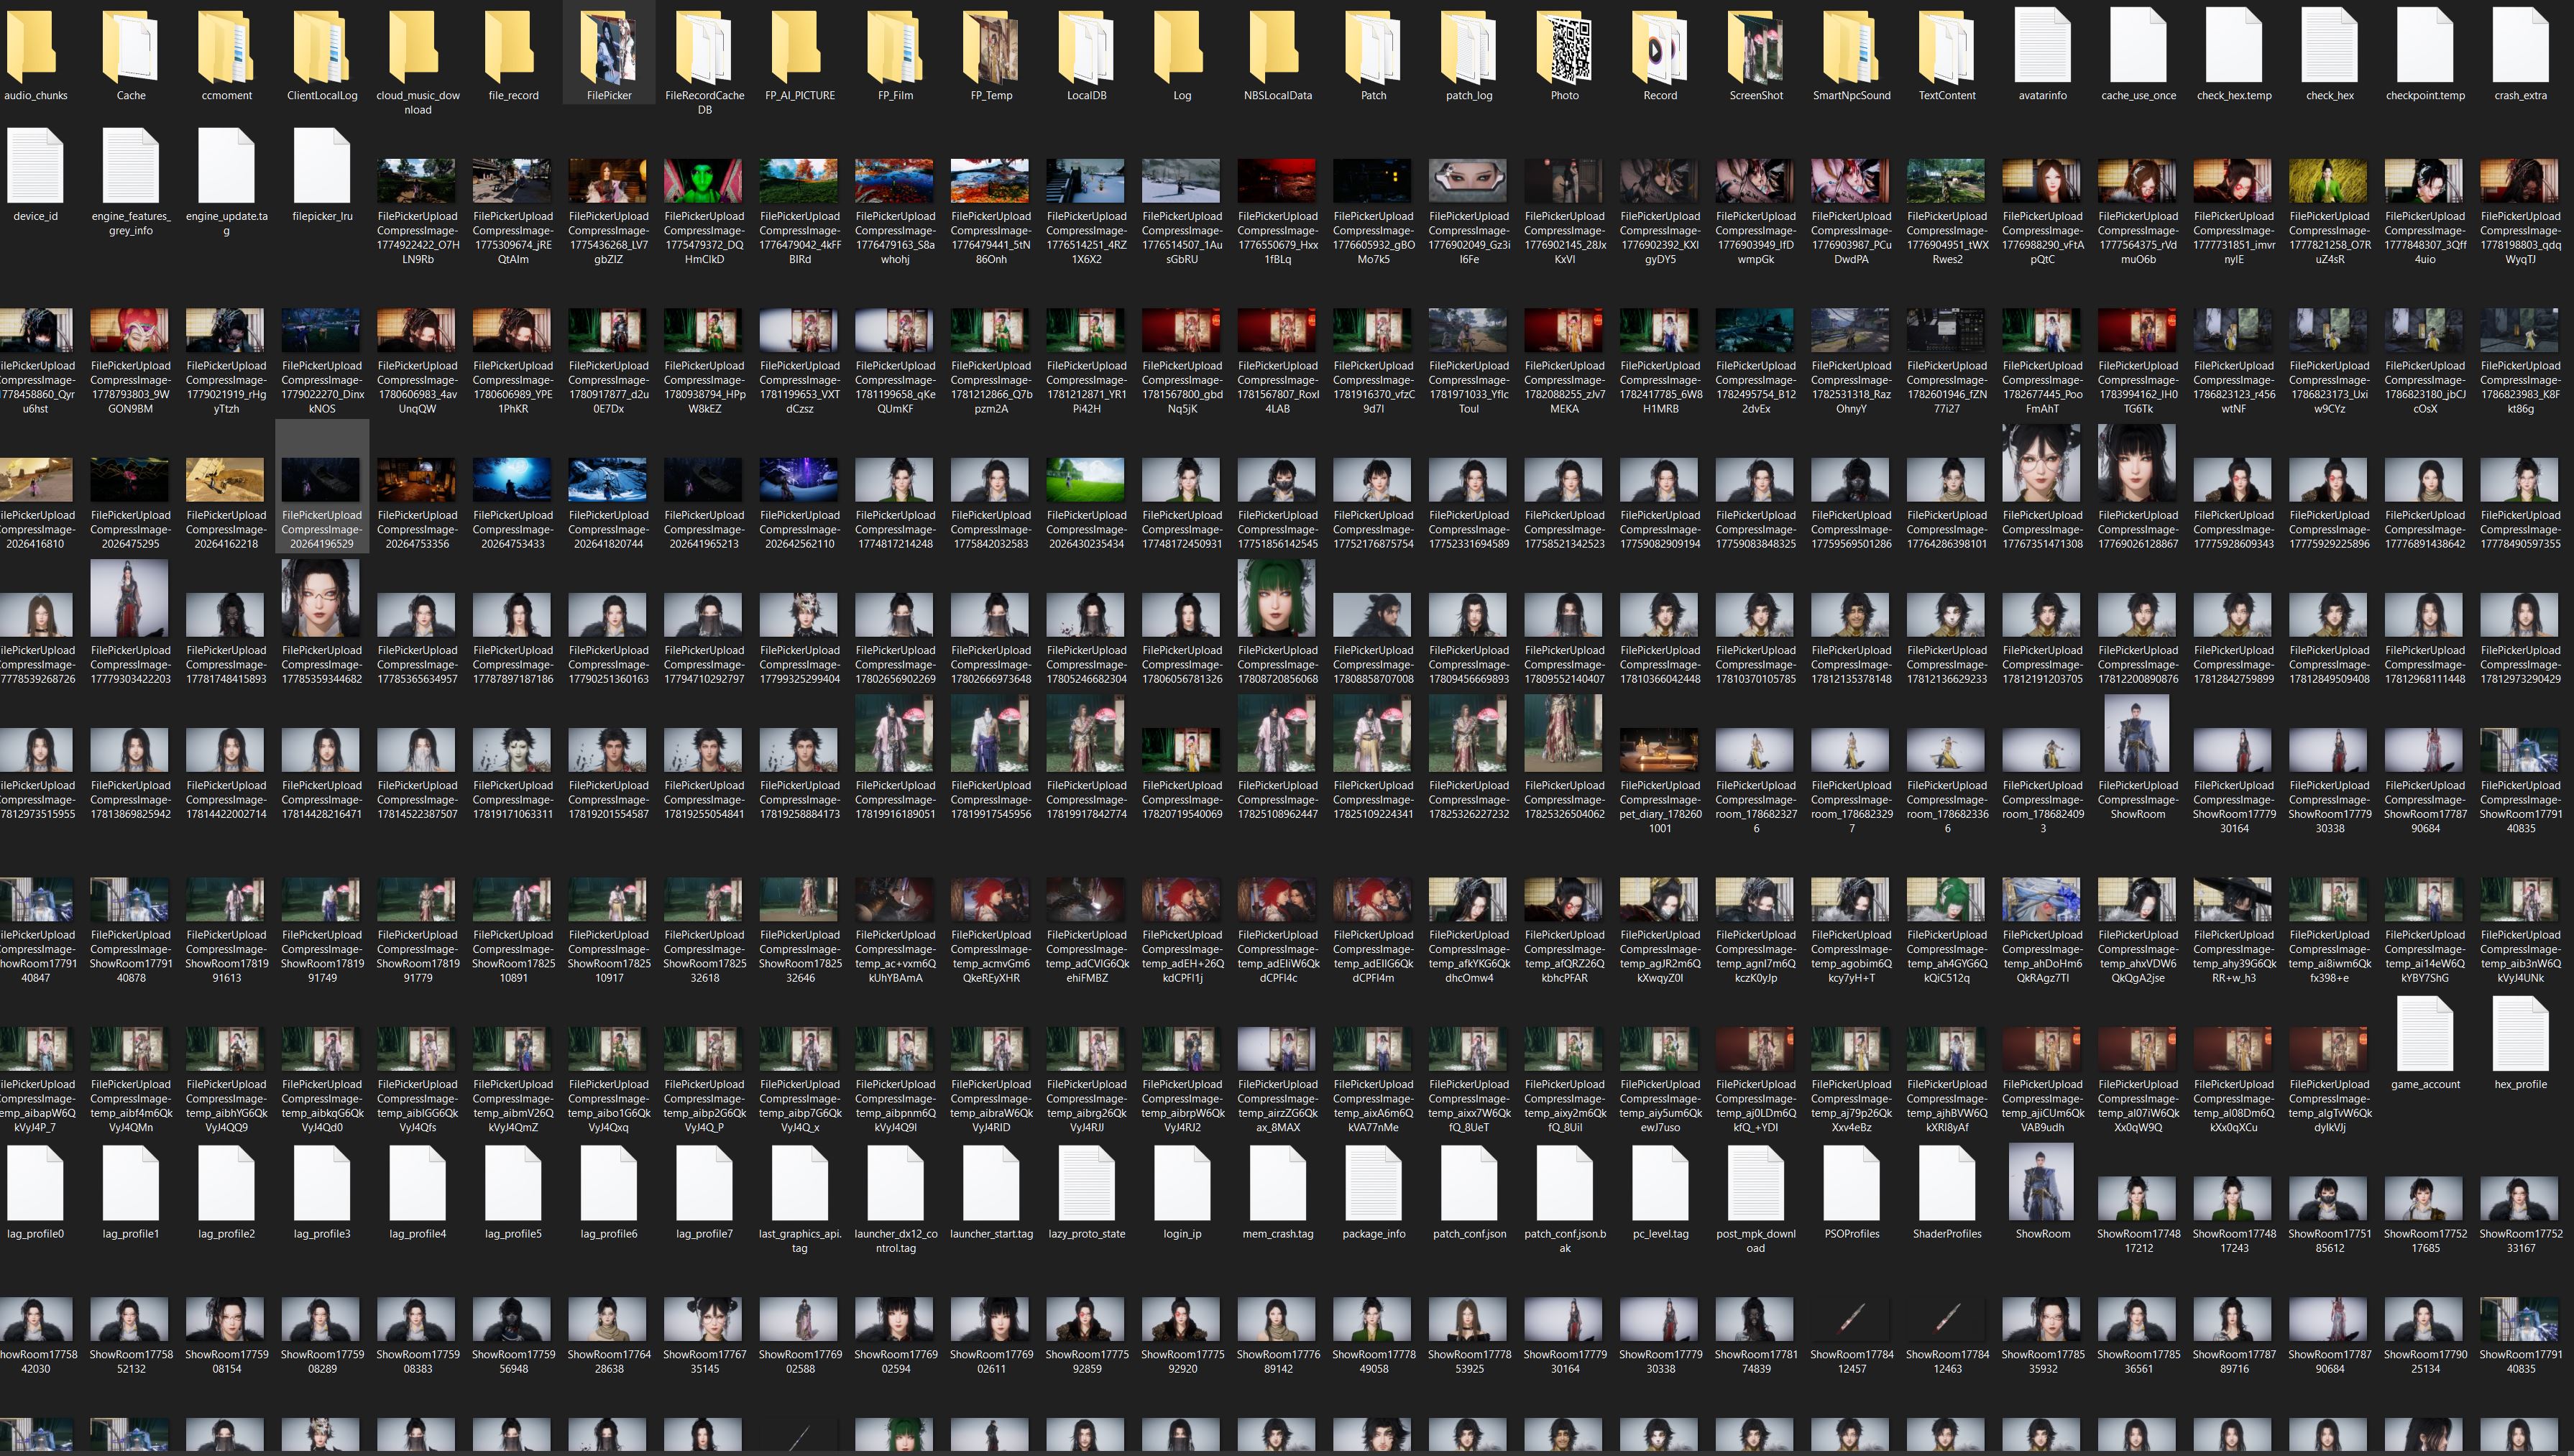Click the package_info file icon

[1373, 1183]
